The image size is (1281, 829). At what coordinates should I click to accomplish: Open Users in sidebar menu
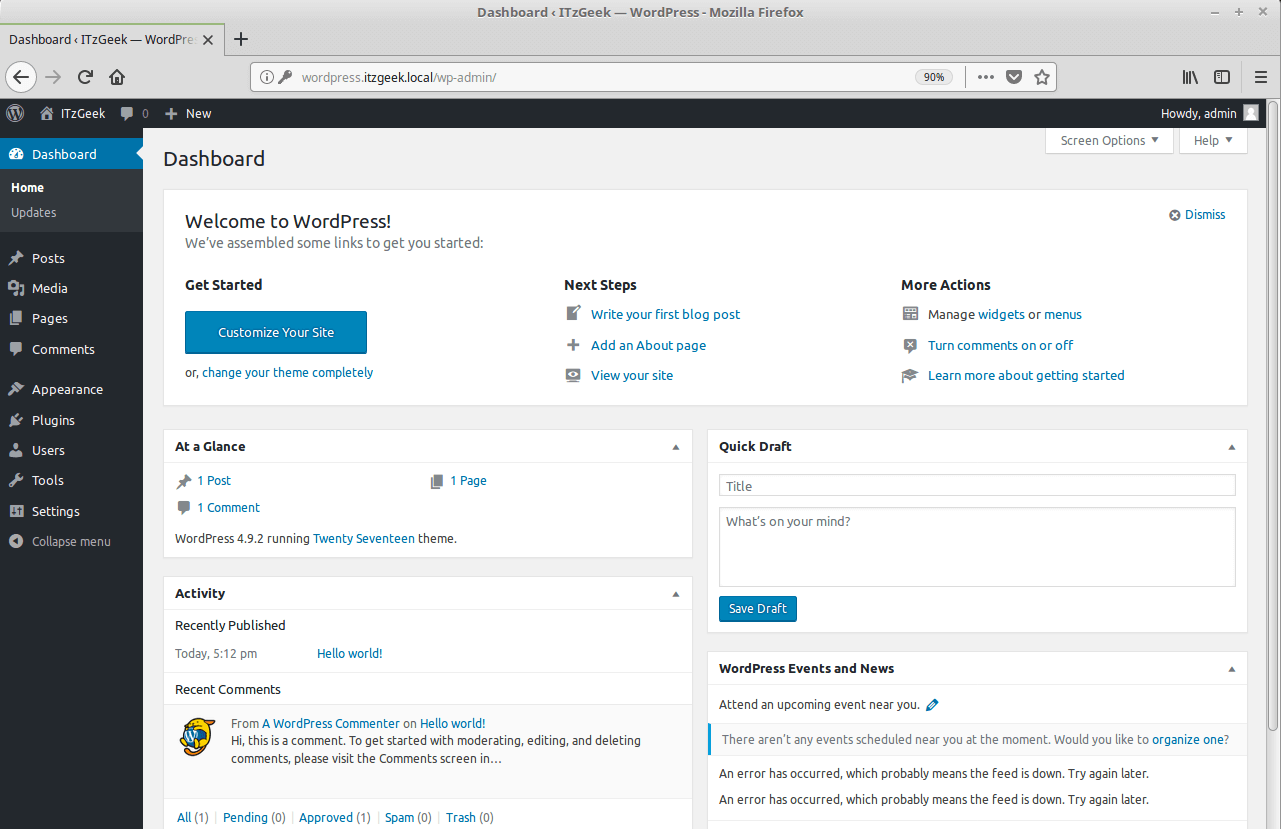[71, 450]
